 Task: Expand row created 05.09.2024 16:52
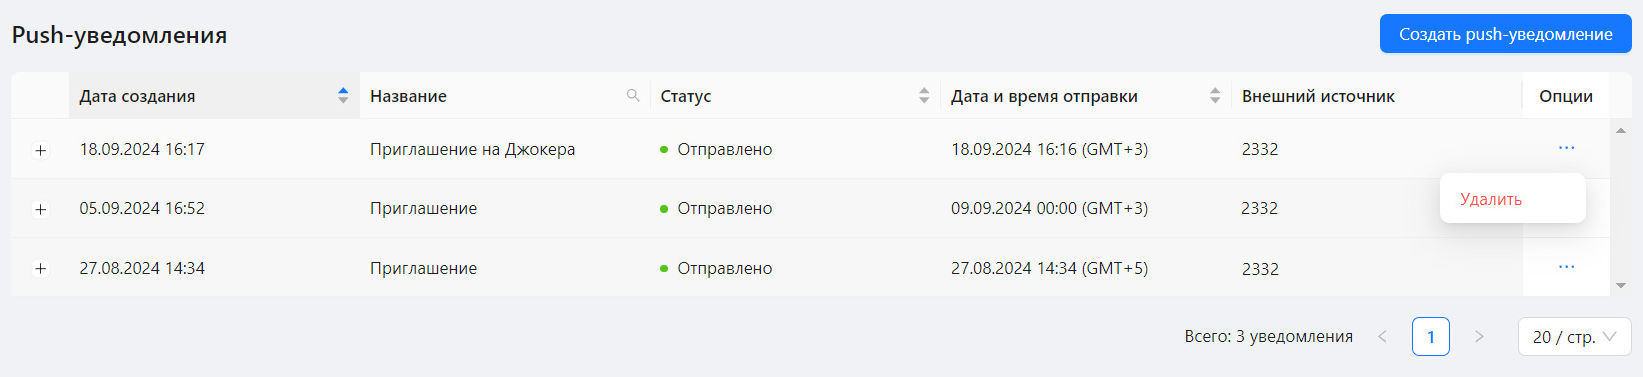pos(41,209)
